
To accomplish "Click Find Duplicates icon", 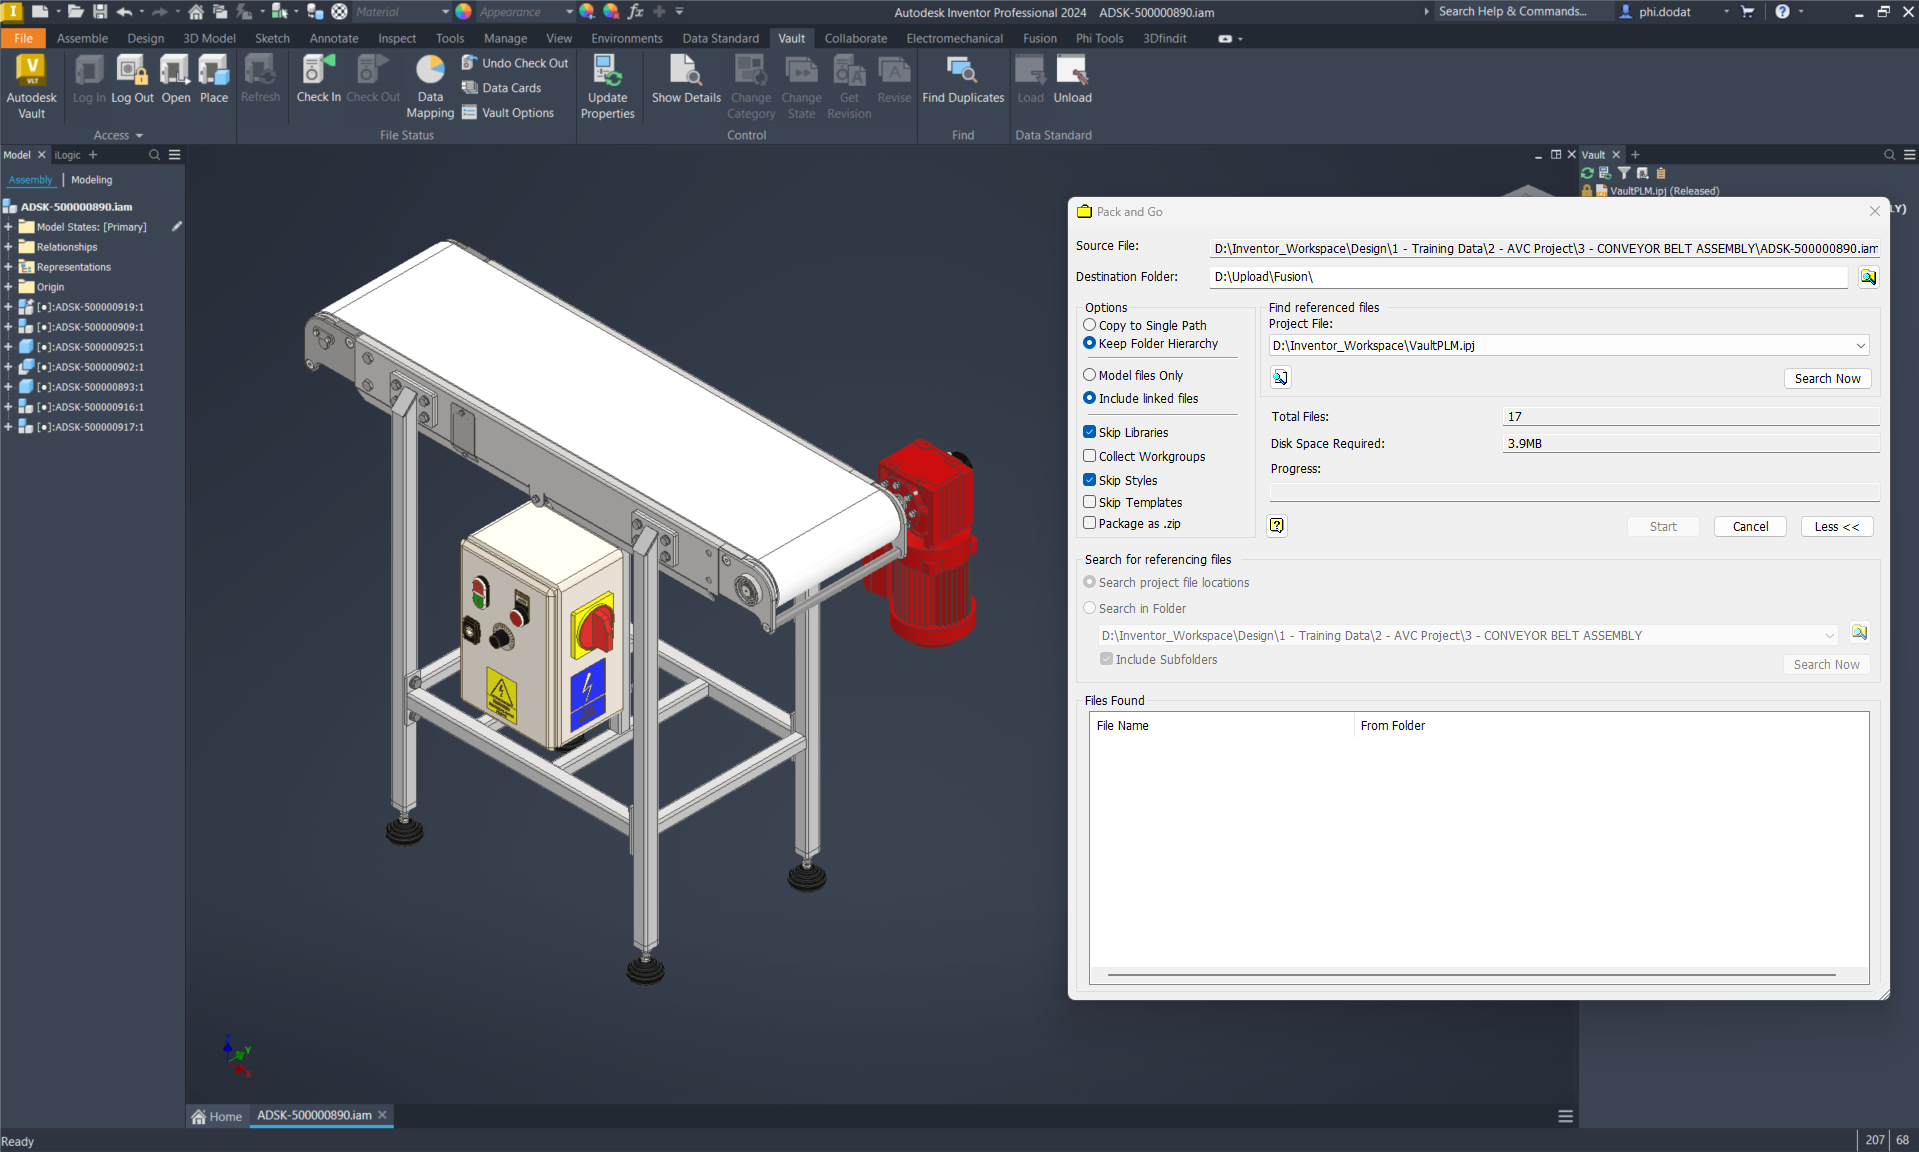I will pyautogui.click(x=963, y=80).
